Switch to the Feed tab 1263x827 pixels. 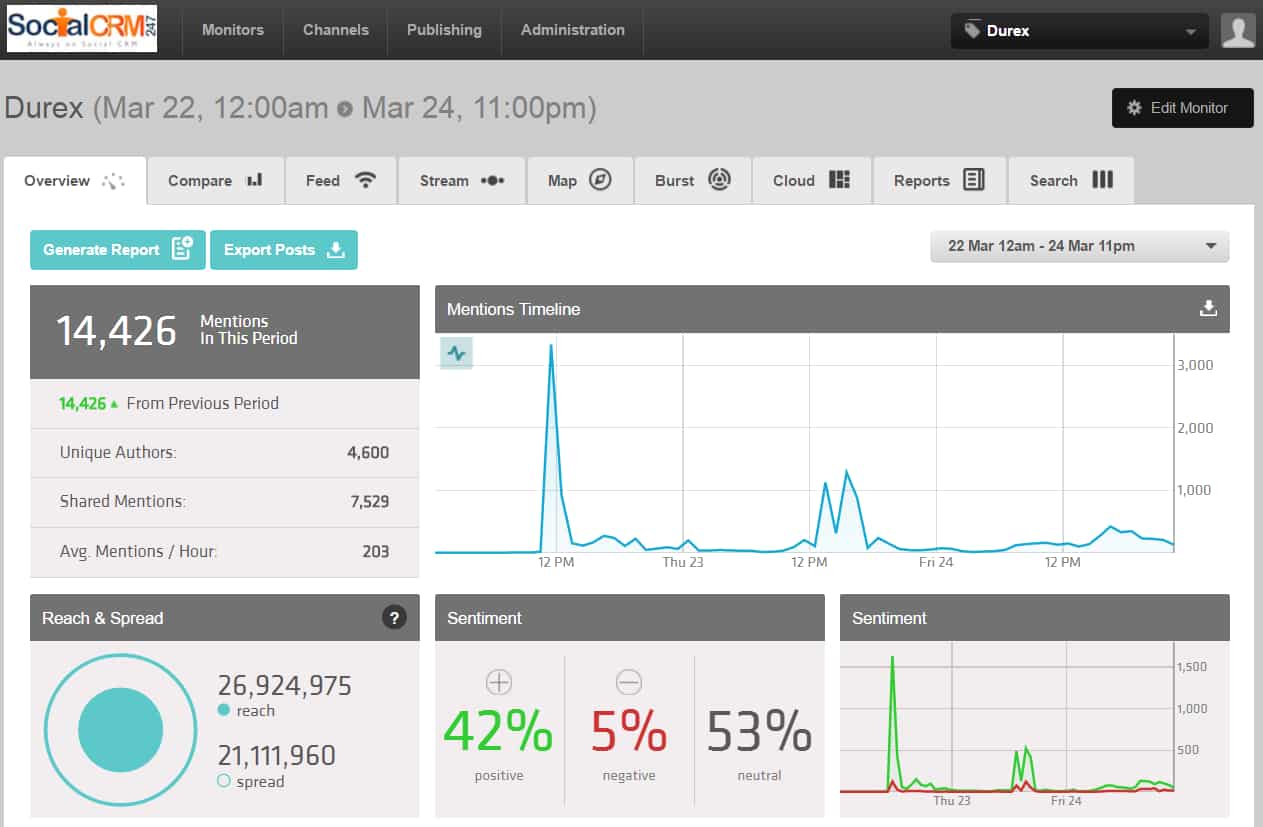click(341, 181)
